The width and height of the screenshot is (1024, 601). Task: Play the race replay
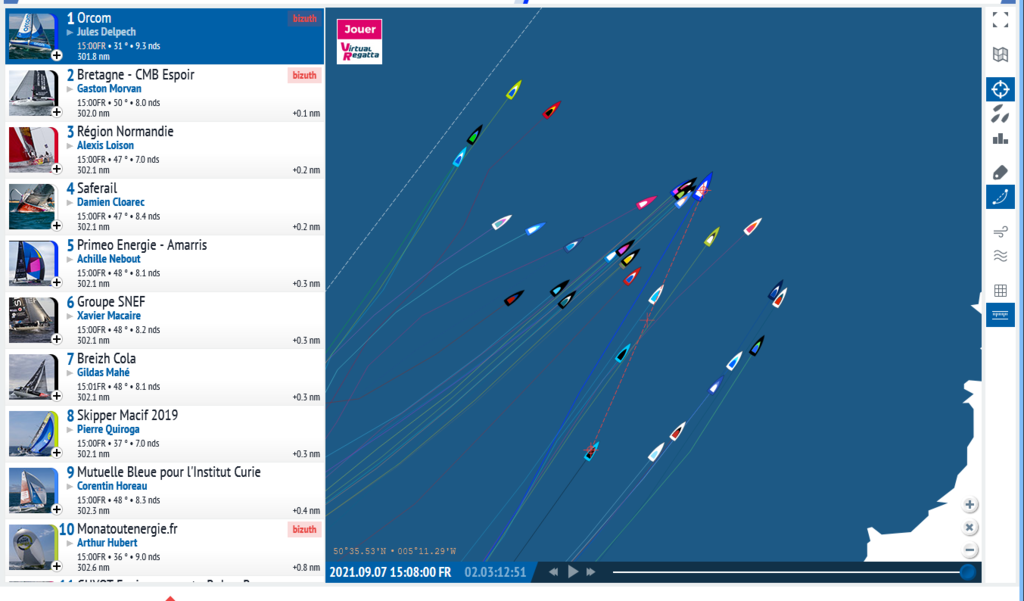coord(573,572)
